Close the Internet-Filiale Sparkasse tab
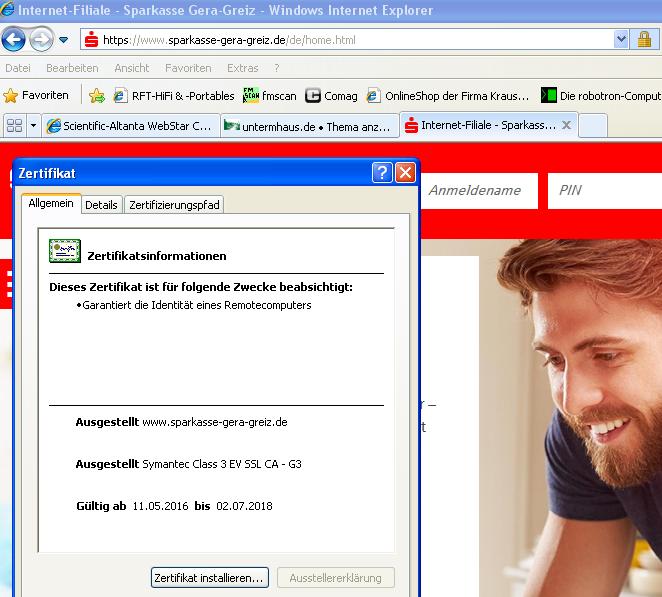 tap(567, 125)
